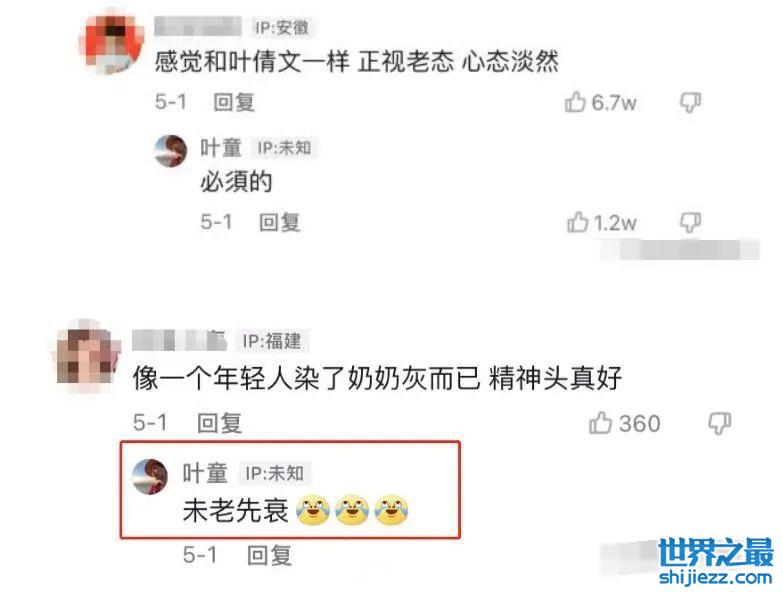This screenshot has height=592, width=783.
Task: Open the blurred username tagged IP:安徽
Action: (x=198, y=26)
